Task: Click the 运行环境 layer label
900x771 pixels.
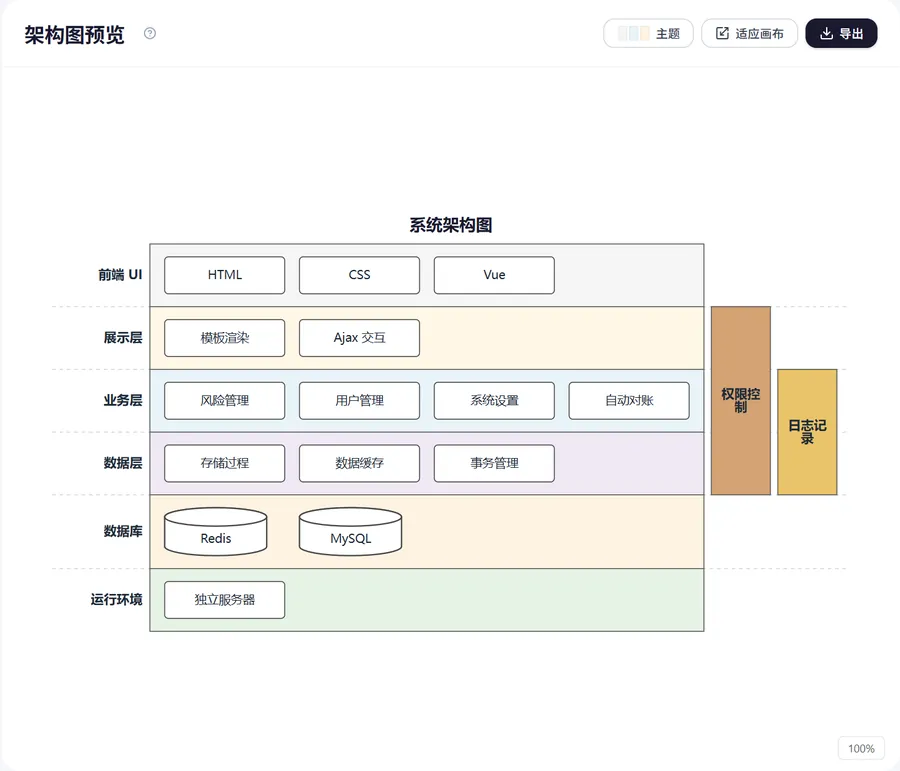Action: (117, 600)
